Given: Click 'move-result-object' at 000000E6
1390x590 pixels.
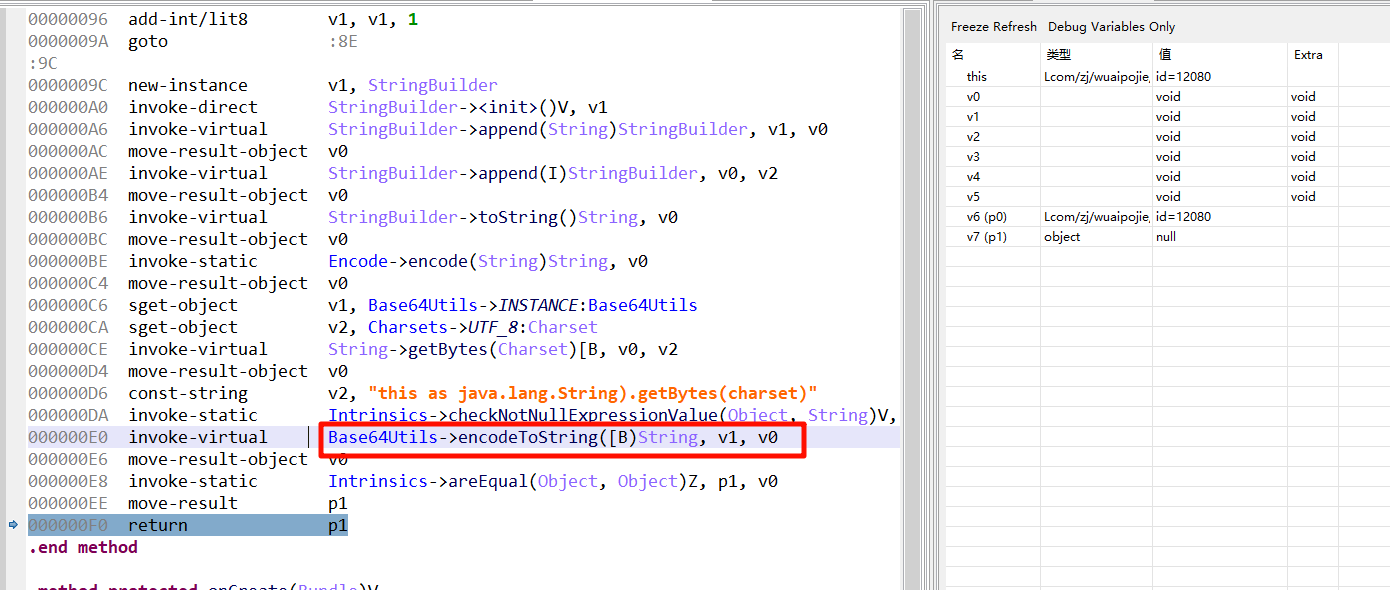Looking at the screenshot, I should click(218, 459).
